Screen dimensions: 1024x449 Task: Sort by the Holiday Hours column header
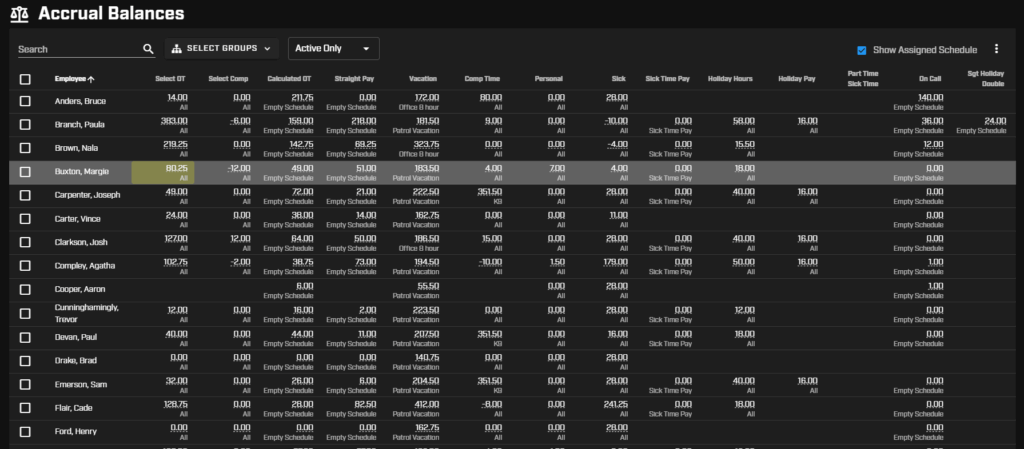click(730, 79)
